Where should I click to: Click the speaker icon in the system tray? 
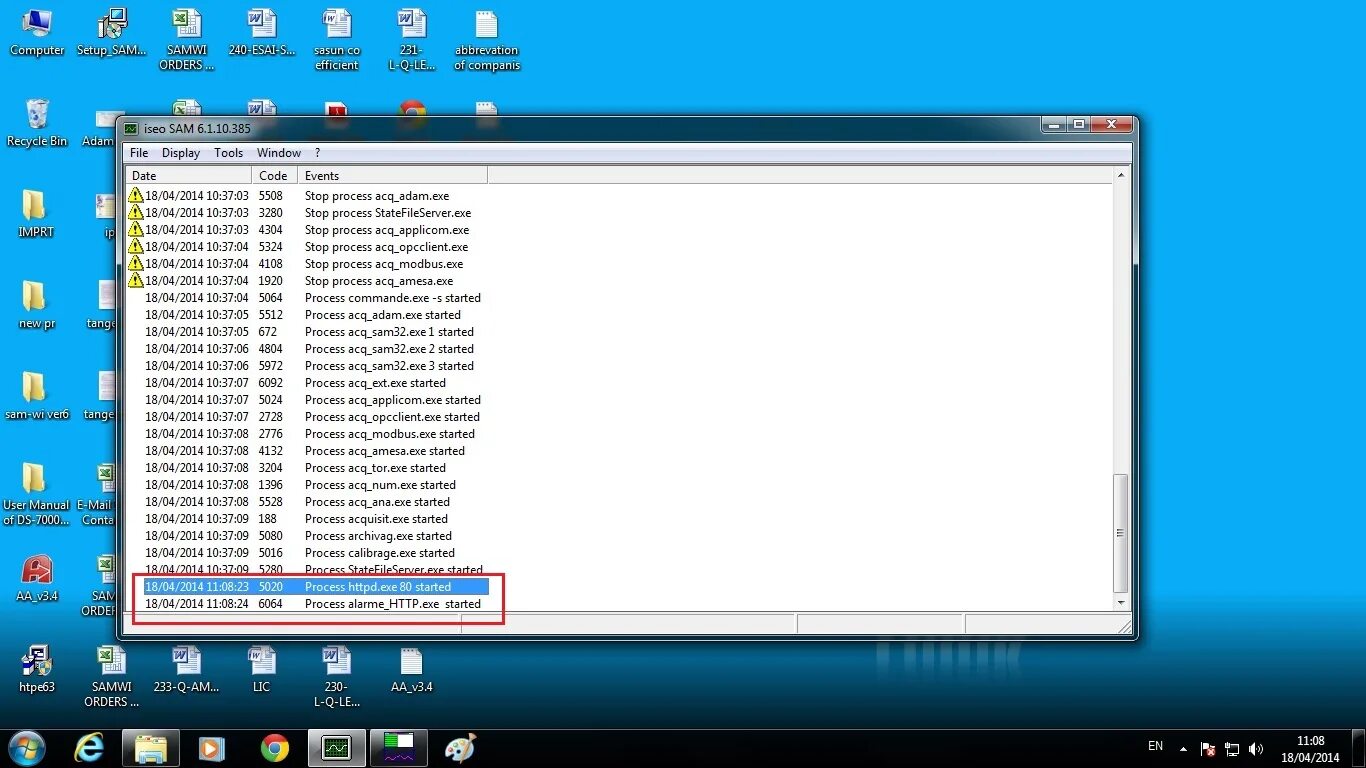tap(1256, 748)
